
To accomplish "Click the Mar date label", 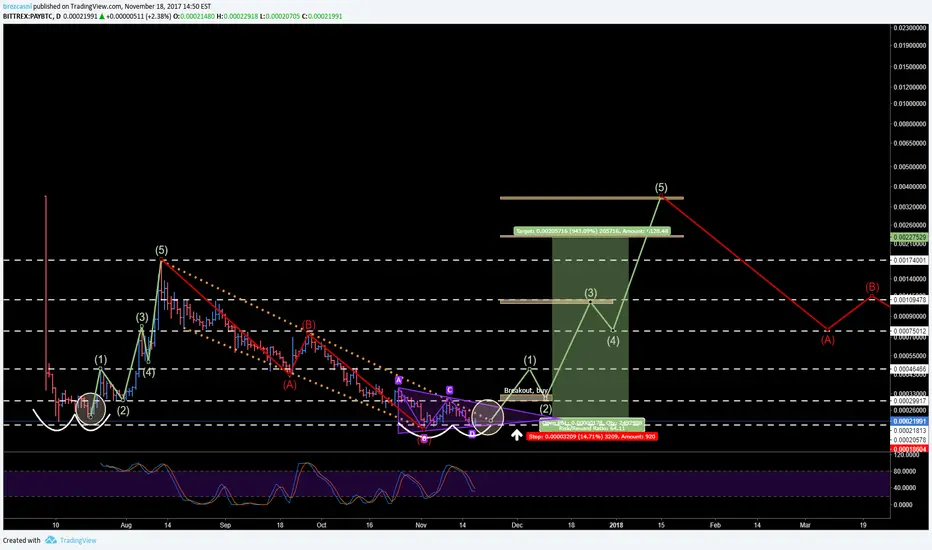I will coord(805,525).
